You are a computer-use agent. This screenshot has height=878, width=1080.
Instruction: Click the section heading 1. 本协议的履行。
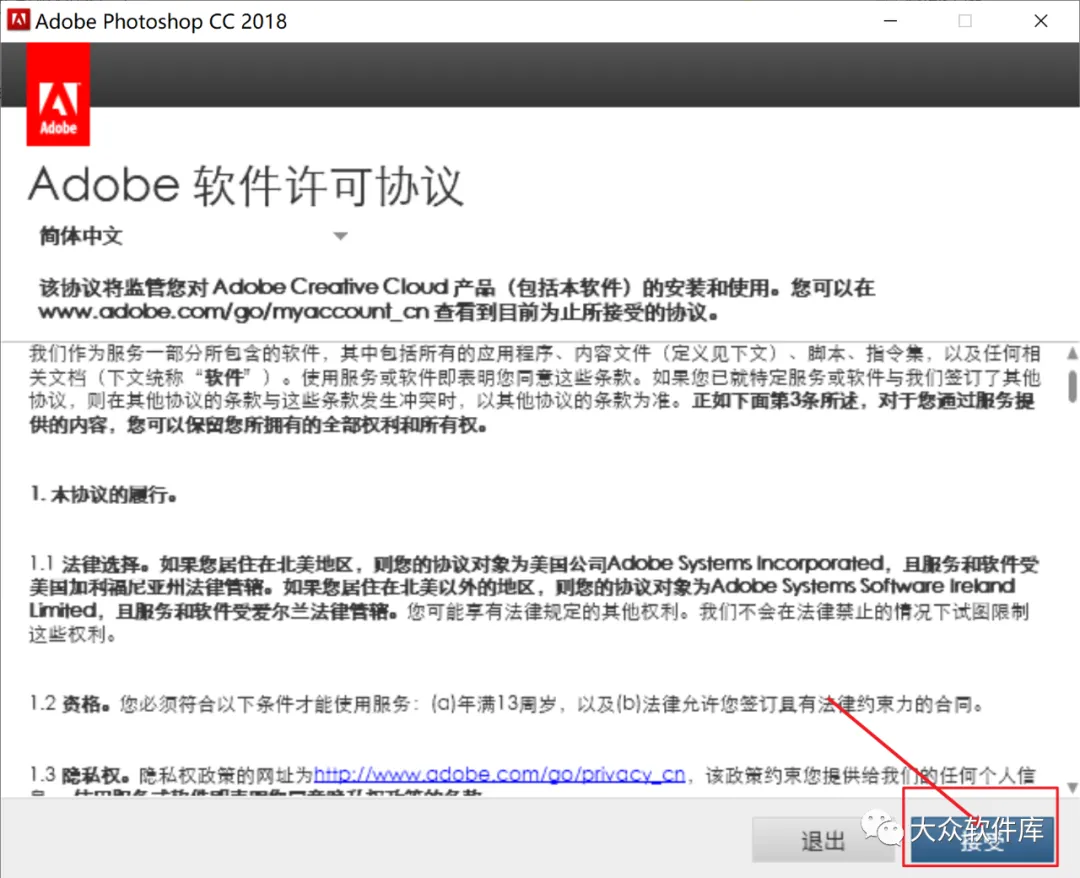(103, 494)
